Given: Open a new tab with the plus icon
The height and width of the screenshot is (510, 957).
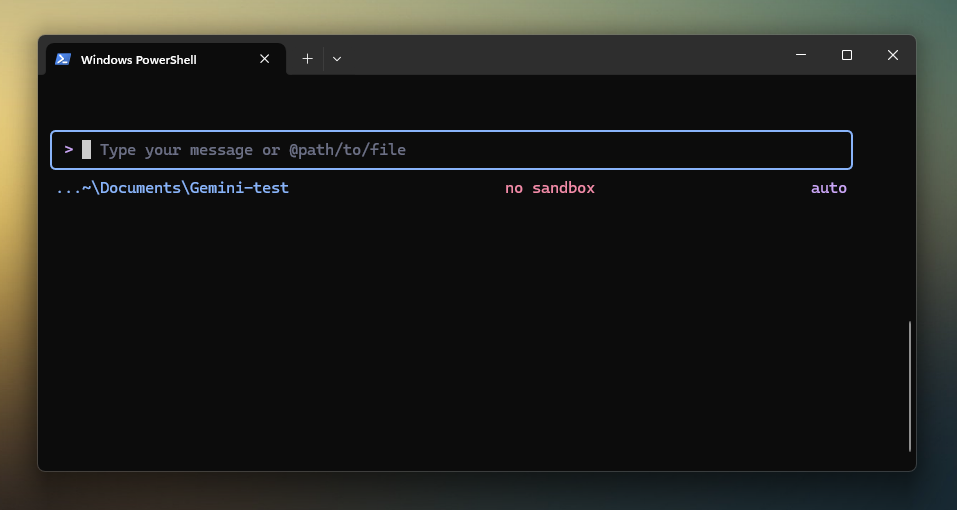Looking at the screenshot, I should point(307,59).
